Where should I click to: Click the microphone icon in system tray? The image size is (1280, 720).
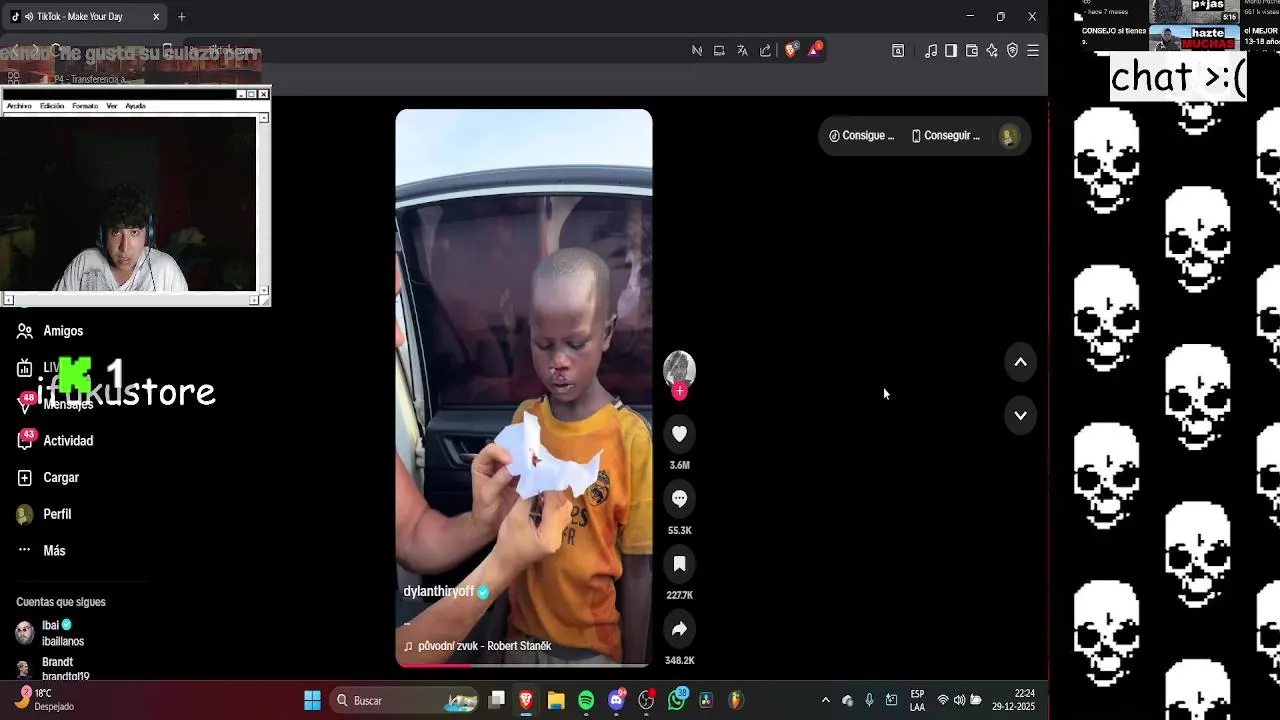coord(869,700)
